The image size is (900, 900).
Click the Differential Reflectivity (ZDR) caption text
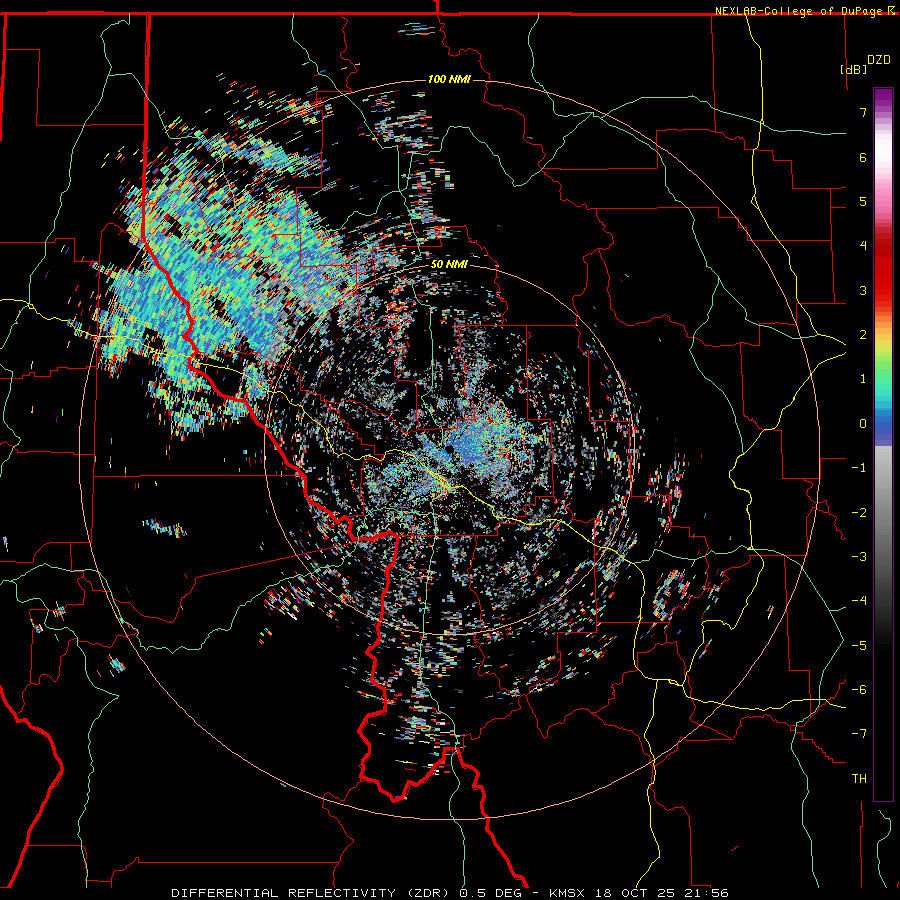(312, 893)
